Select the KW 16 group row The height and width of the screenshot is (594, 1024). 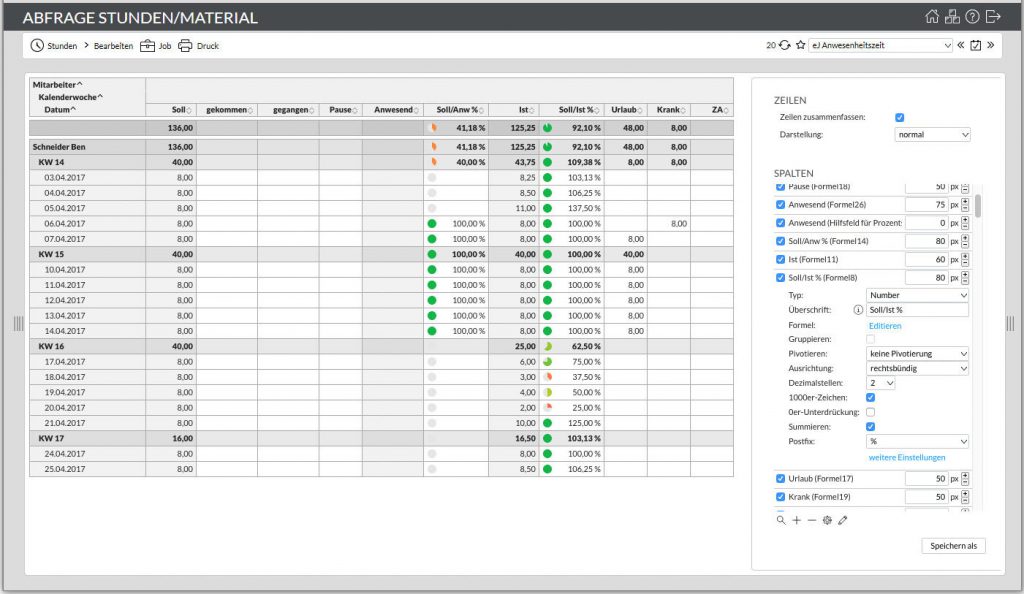[x=381, y=346]
